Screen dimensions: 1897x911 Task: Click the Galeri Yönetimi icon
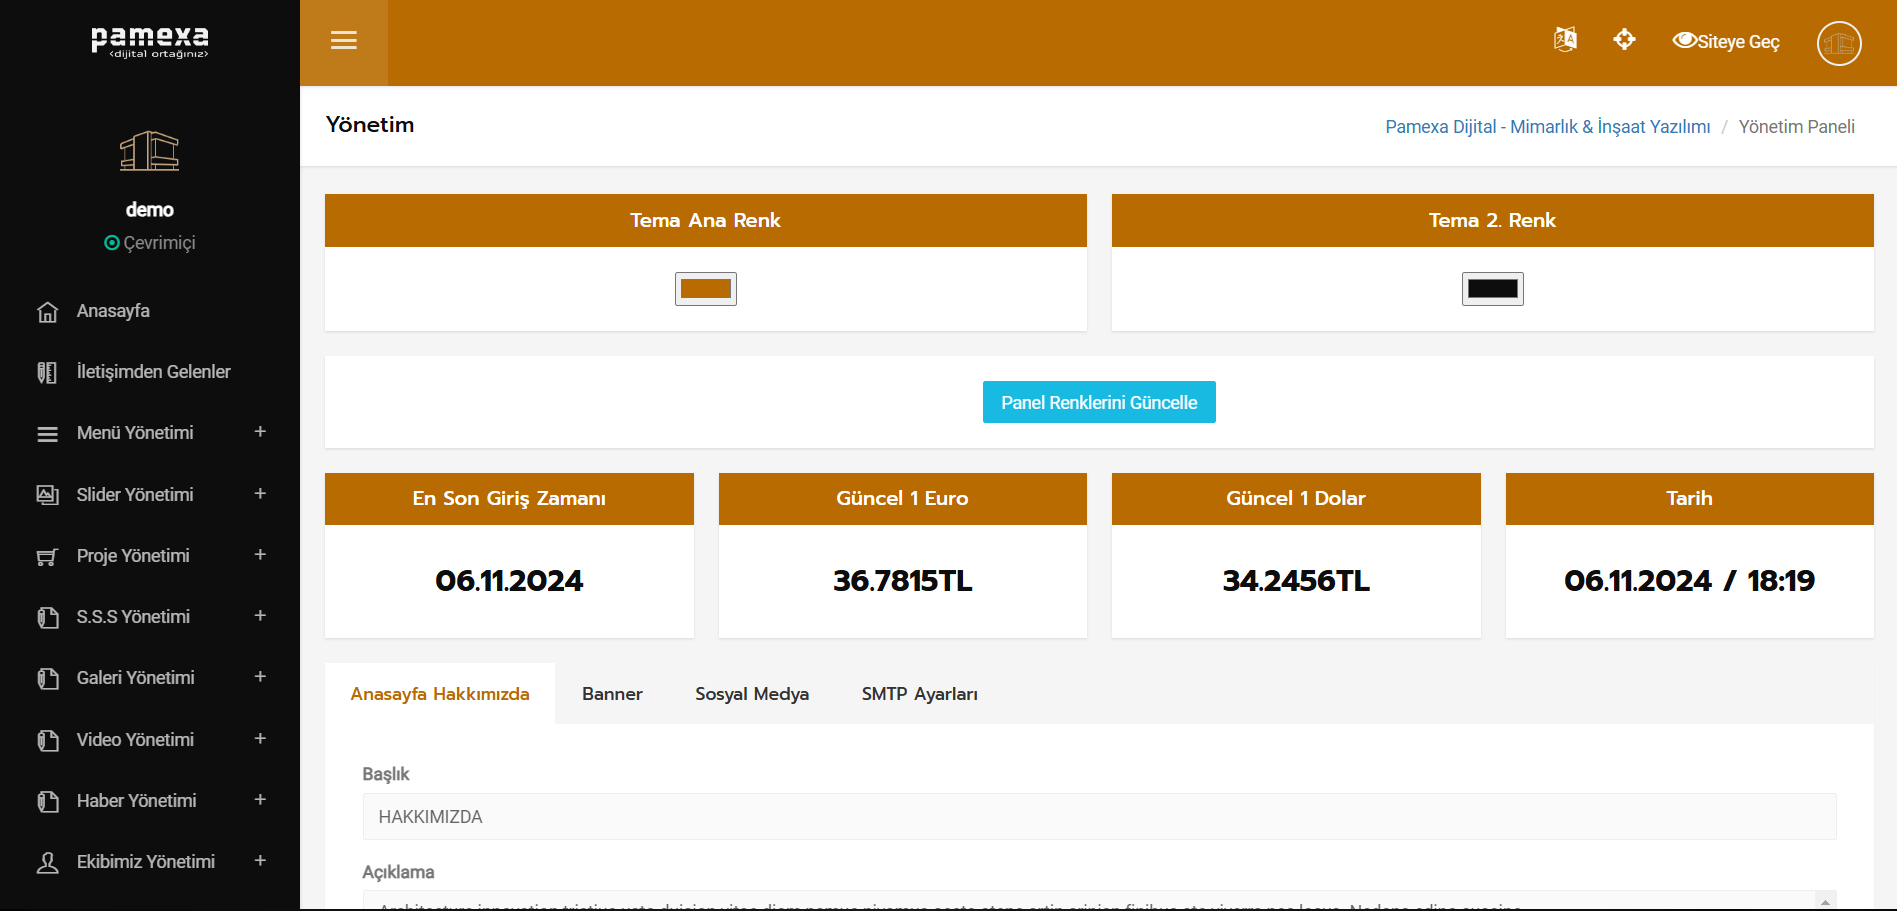click(47, 679)
